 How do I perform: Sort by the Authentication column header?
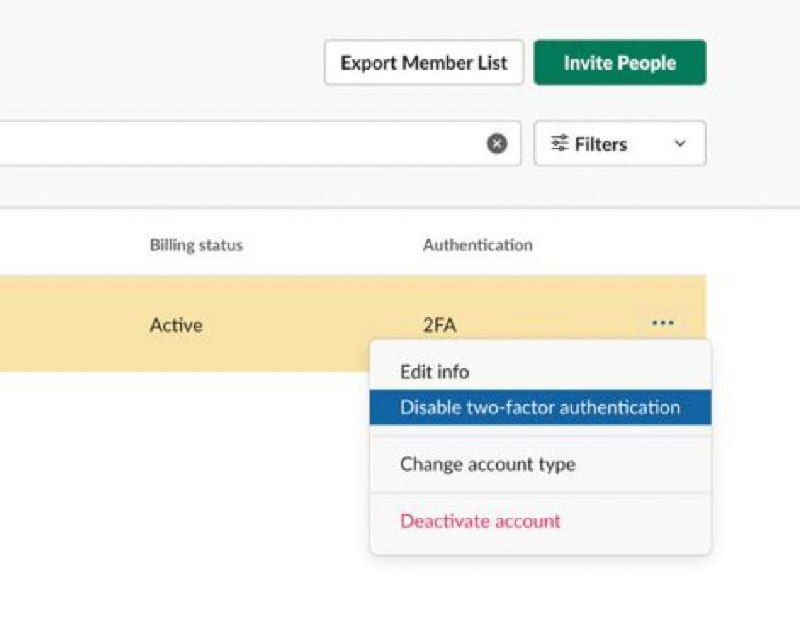click(x=477, y=245)
